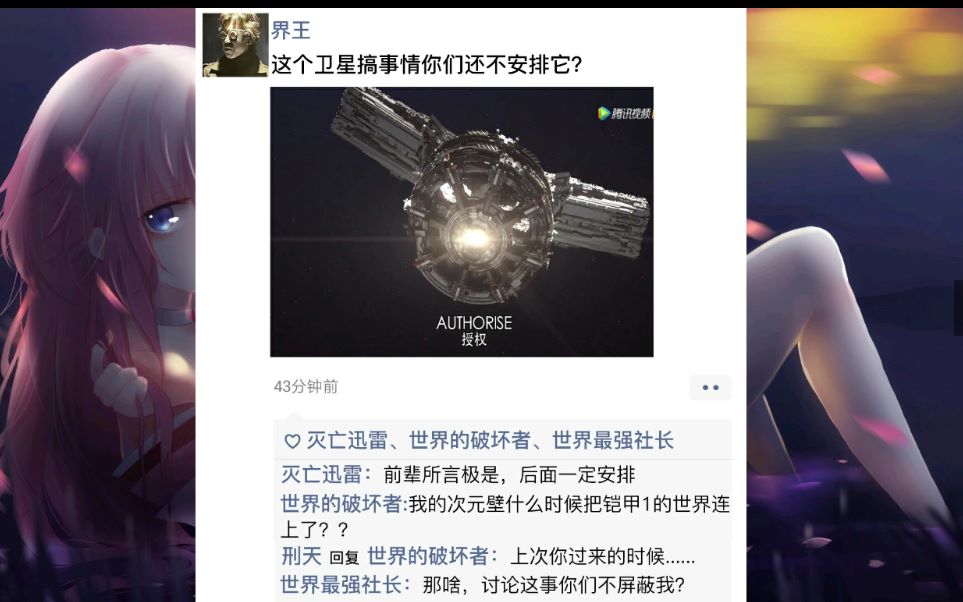Viewport: 963px width, 602px height.
Task: Open replied-to name 世界的破坏者 after 回复
Action: [x=427, y=557]
